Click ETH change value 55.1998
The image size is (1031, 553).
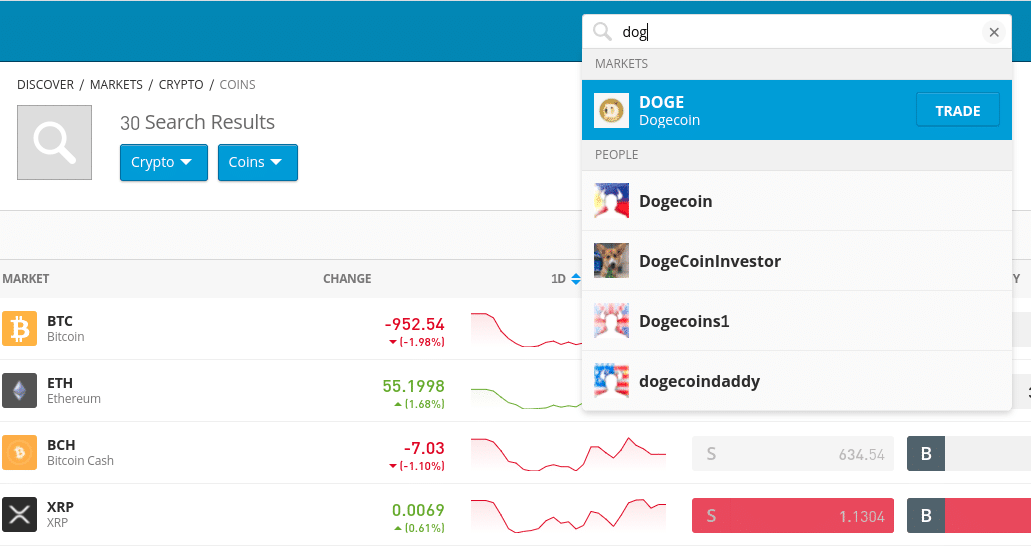414,386
